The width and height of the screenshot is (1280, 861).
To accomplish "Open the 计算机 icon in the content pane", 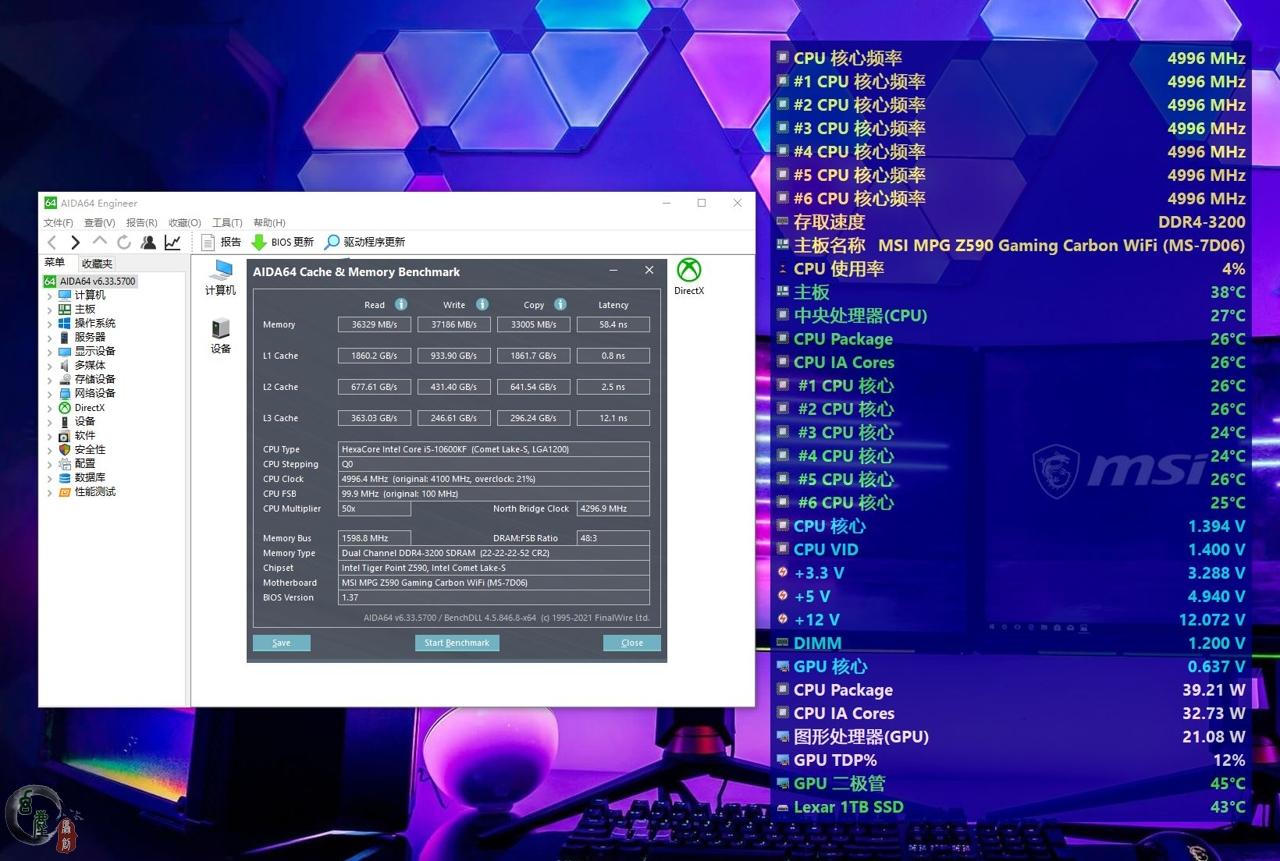I will [220, 277].
